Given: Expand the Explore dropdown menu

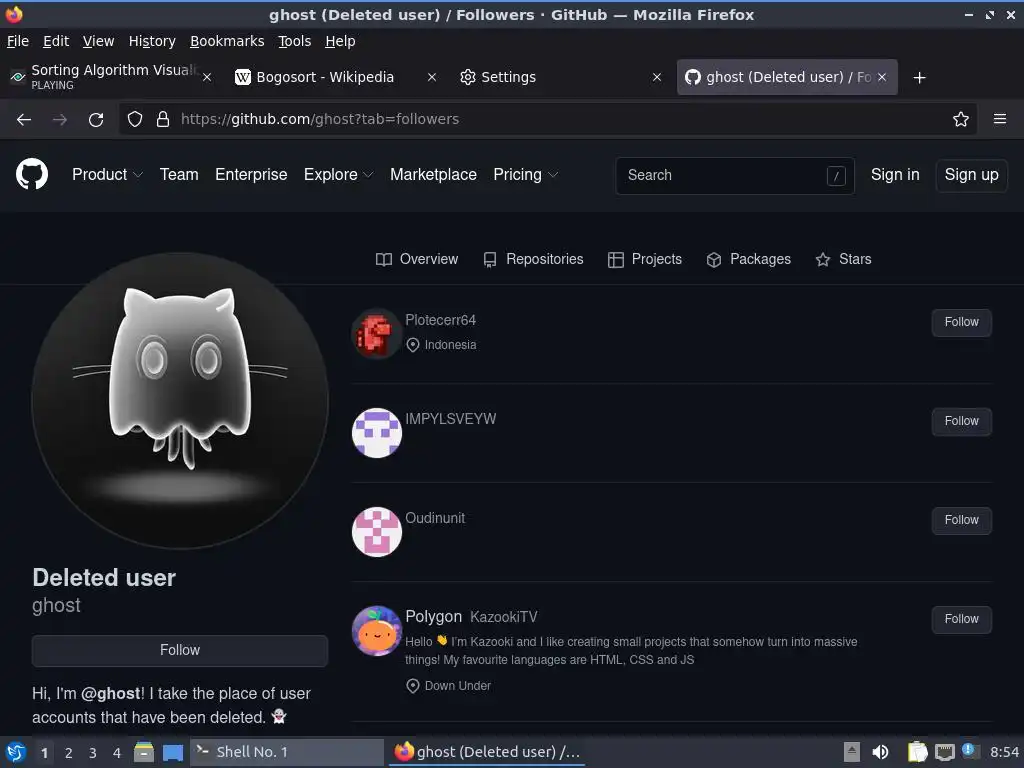Looking at the screenshot, I should pyautogui.click(x=338, y=174).
